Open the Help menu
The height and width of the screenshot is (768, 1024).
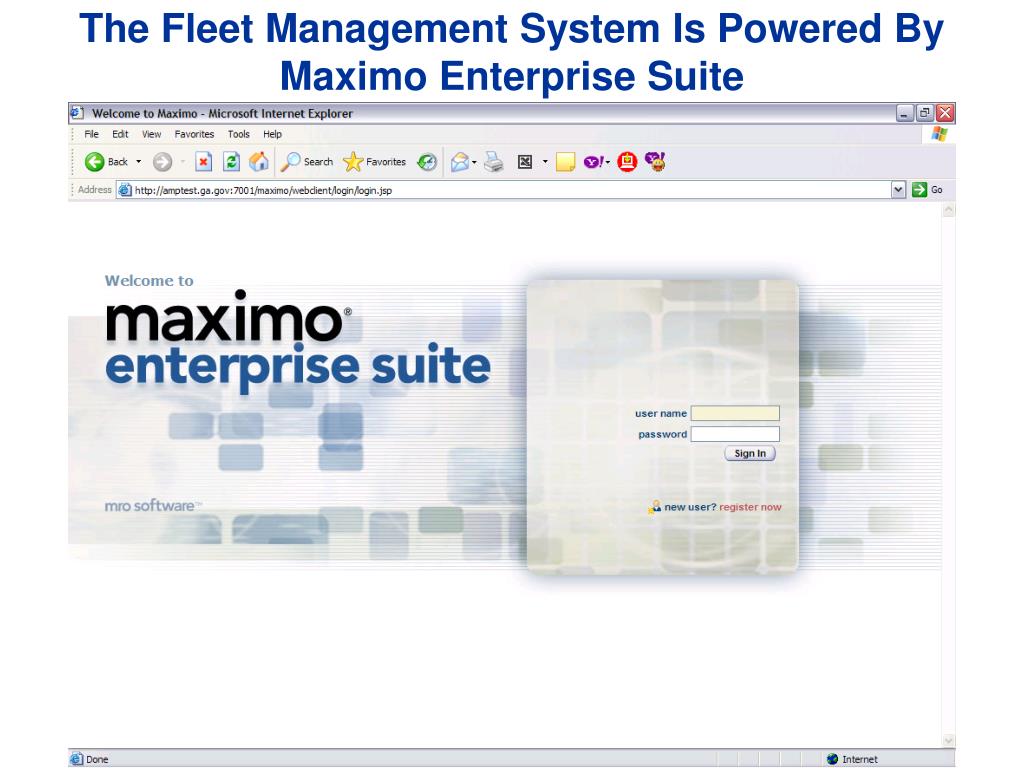pos(272,134)
